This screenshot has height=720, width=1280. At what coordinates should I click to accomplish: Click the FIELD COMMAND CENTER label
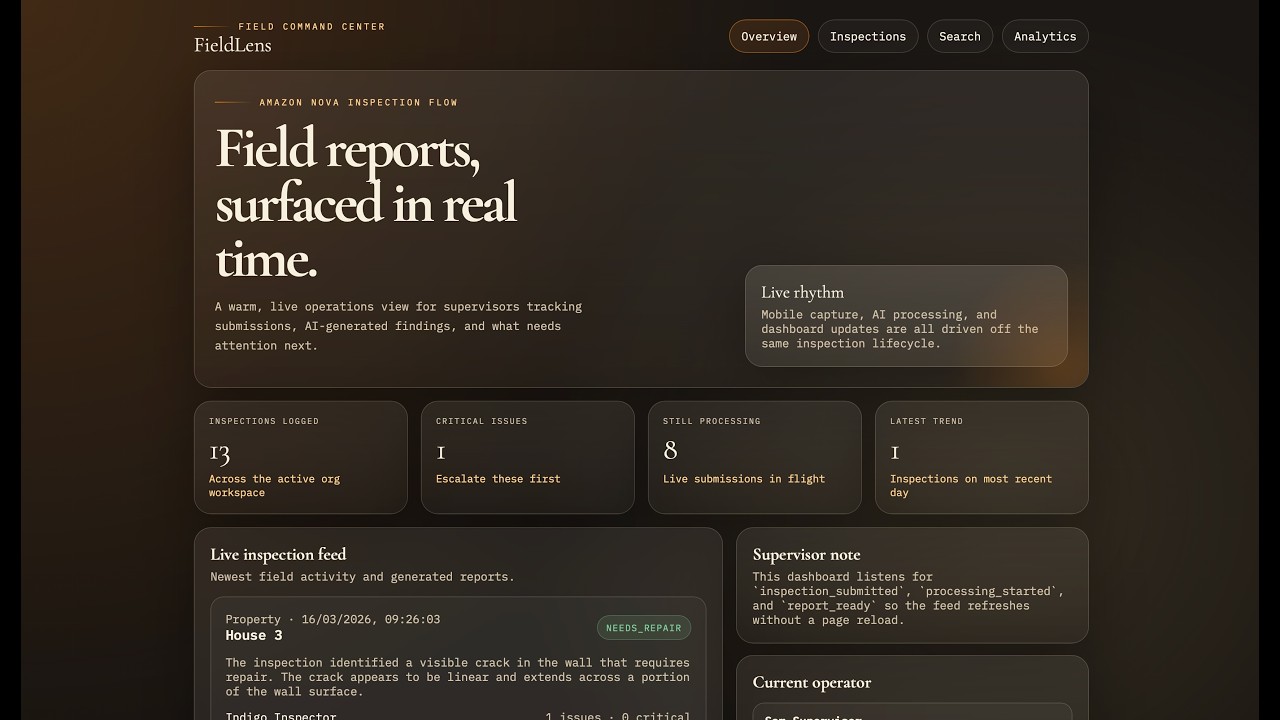pyautogui.click(x=312, y=27)
